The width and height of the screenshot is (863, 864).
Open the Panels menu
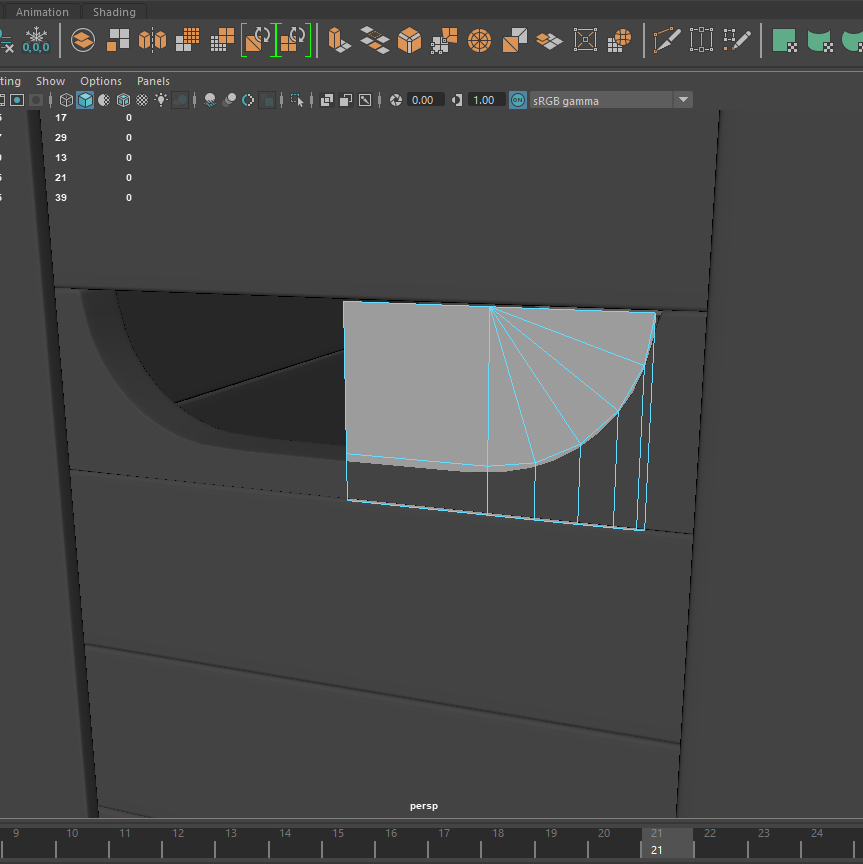[153, 81]
